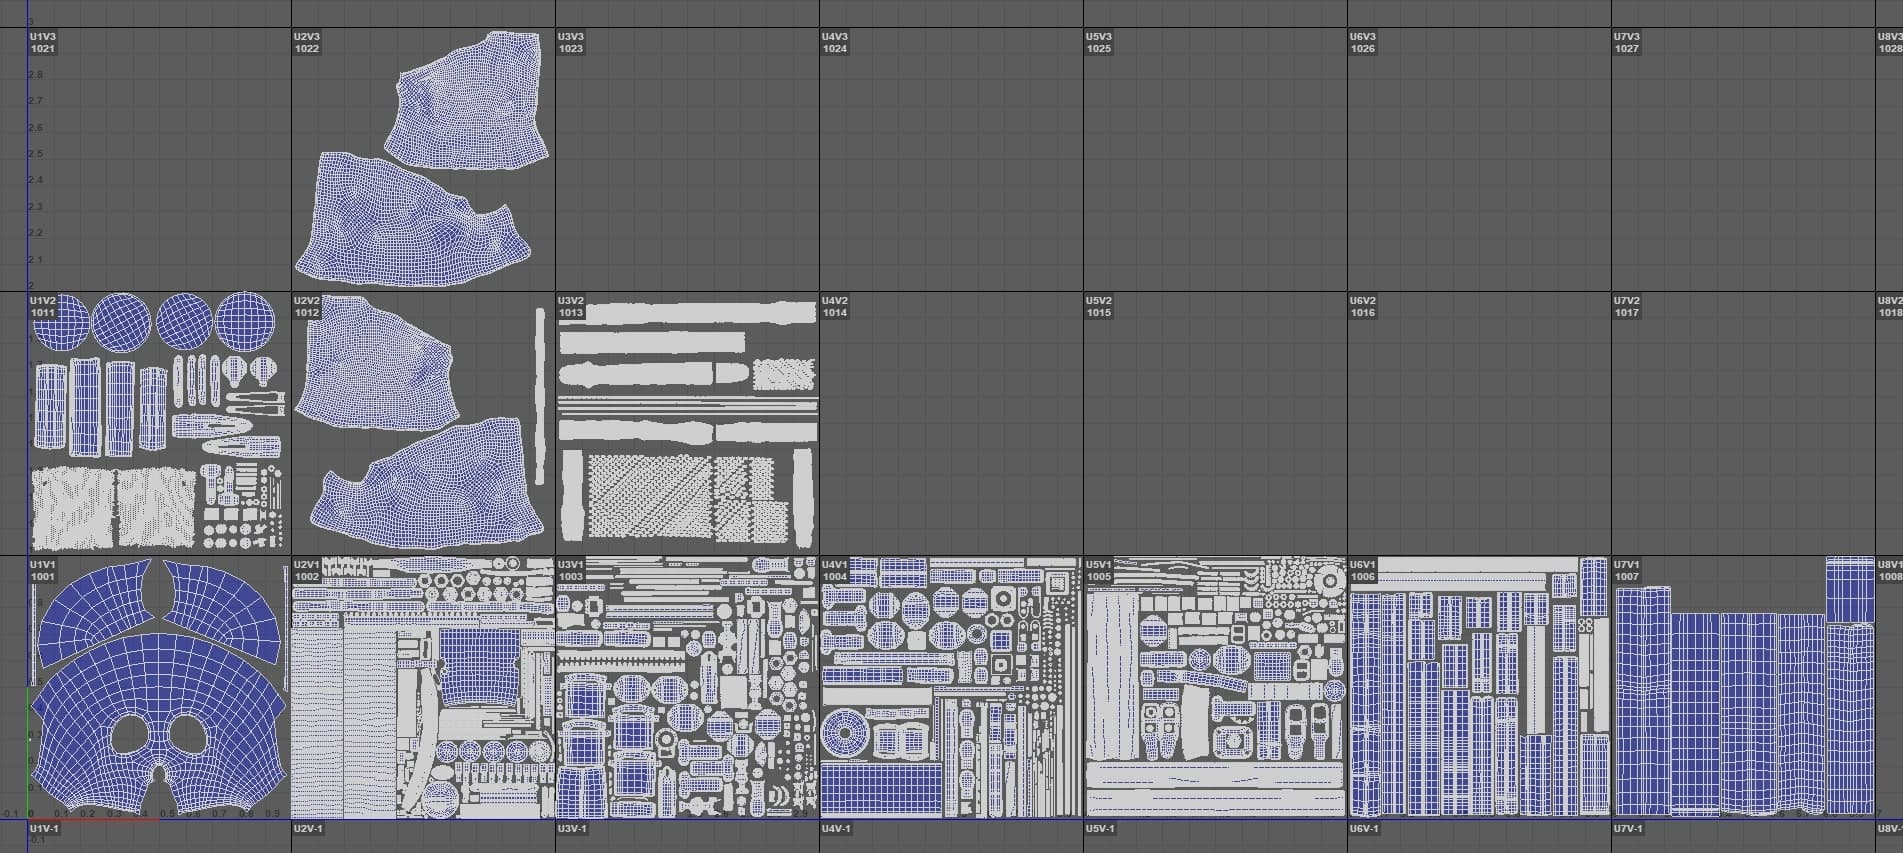Image resolution: width=1903 pixels, height=853 pixels.
Task: Click the U4V1 1004 tile label
Action: pos(835,570)
